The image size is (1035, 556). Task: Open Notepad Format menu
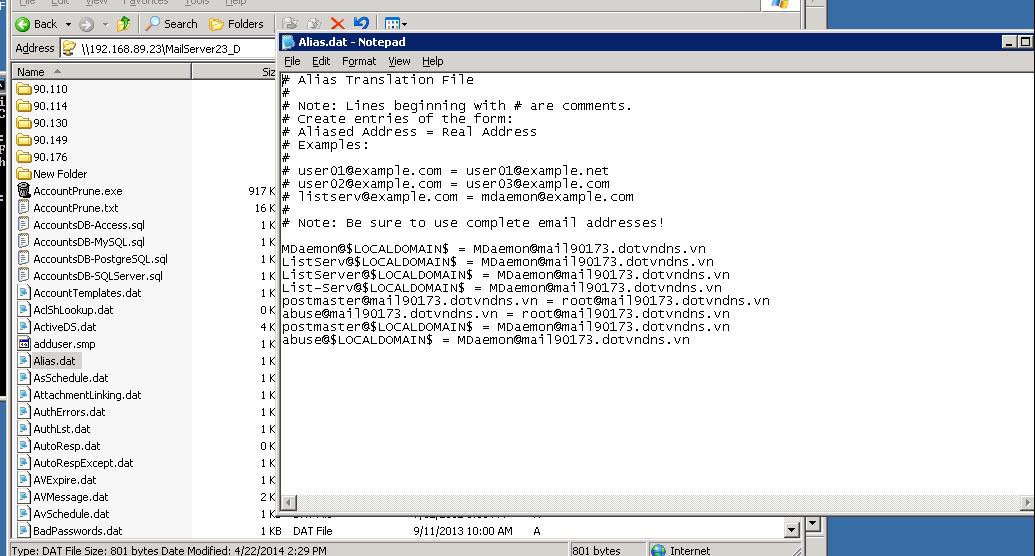tap(358, 61)
